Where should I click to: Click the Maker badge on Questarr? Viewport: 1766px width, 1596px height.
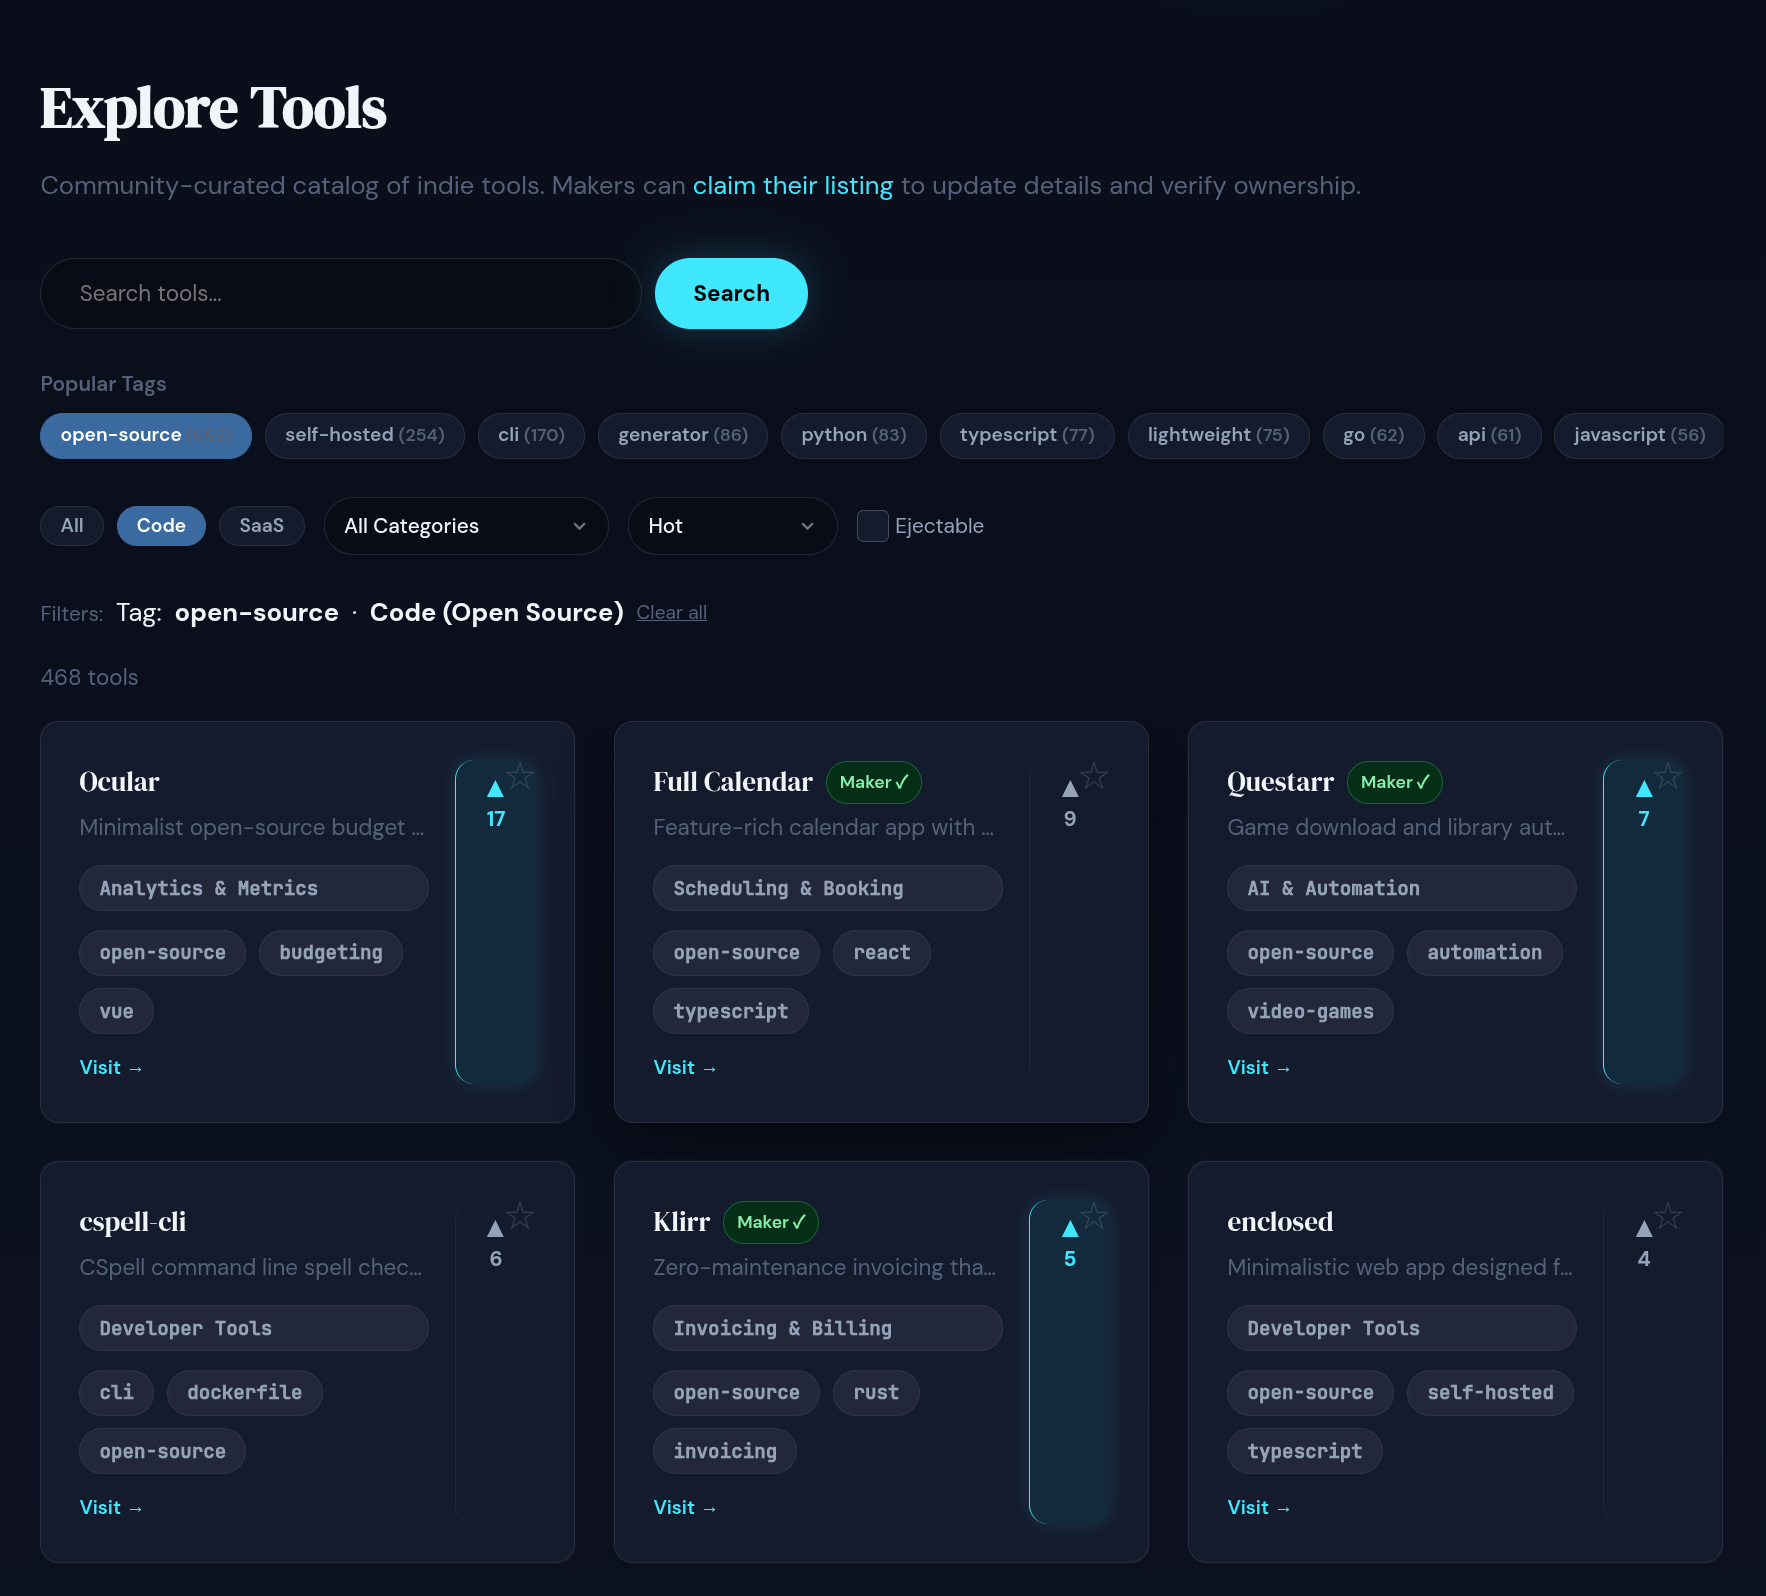tap(1395, 782)
